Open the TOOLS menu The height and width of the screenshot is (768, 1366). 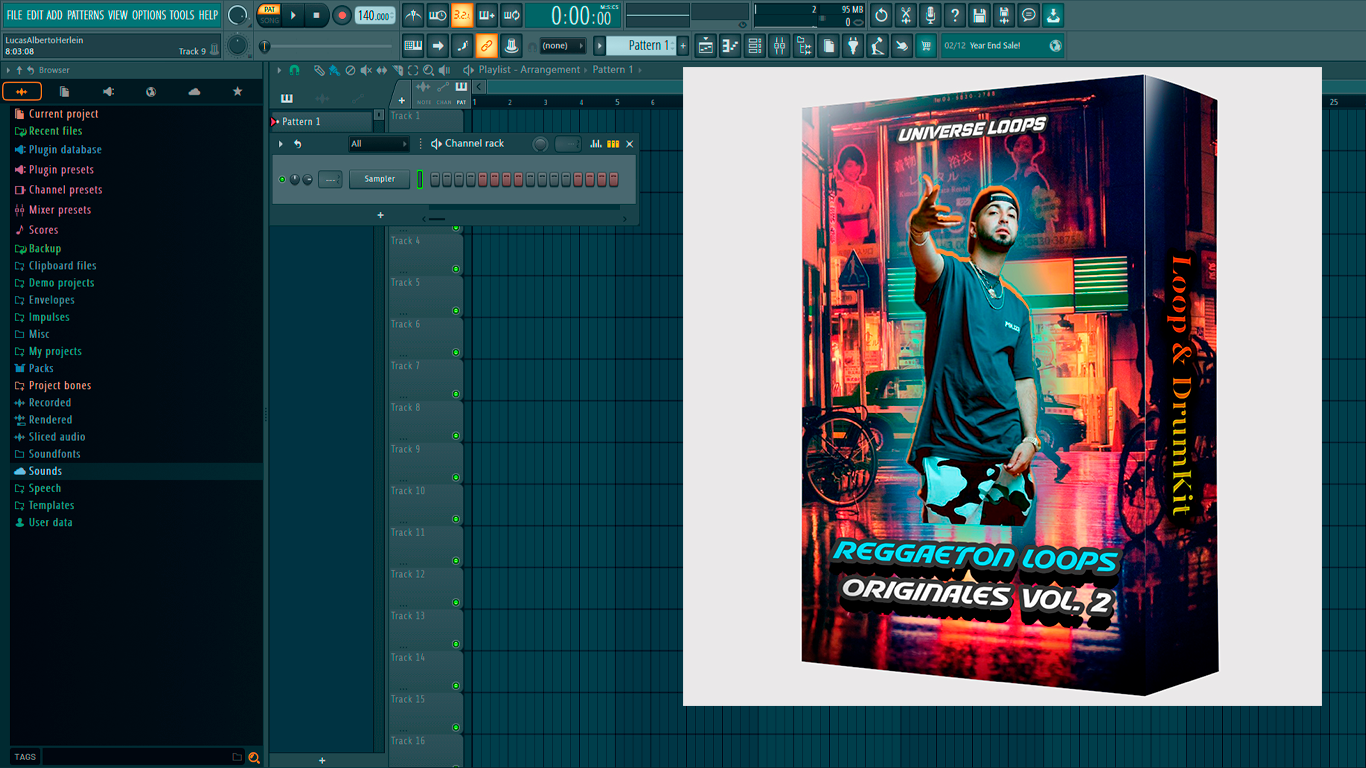pos(182,15)
